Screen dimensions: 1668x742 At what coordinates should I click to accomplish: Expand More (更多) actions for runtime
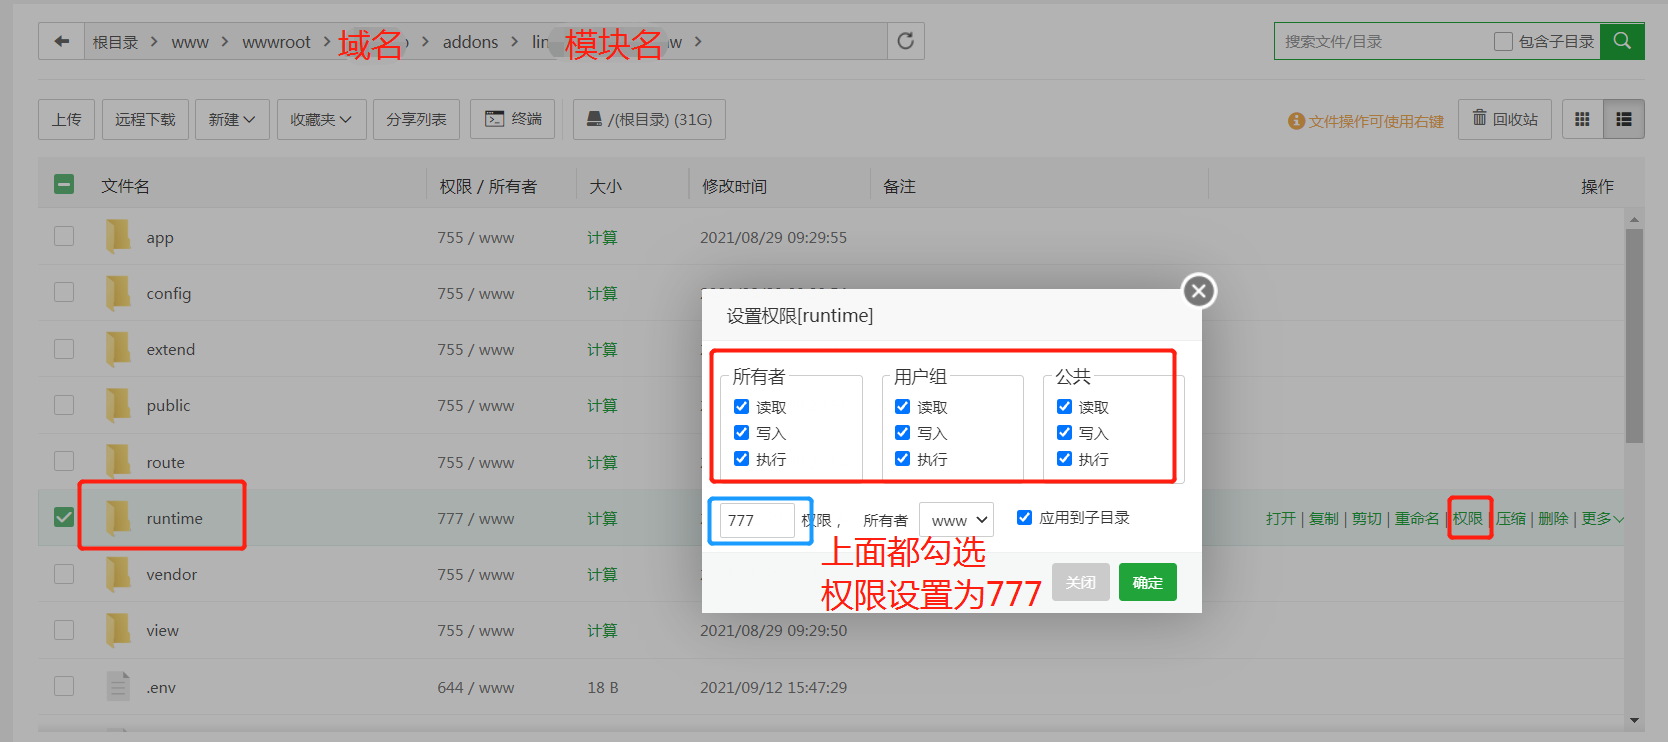point(1602,518)
